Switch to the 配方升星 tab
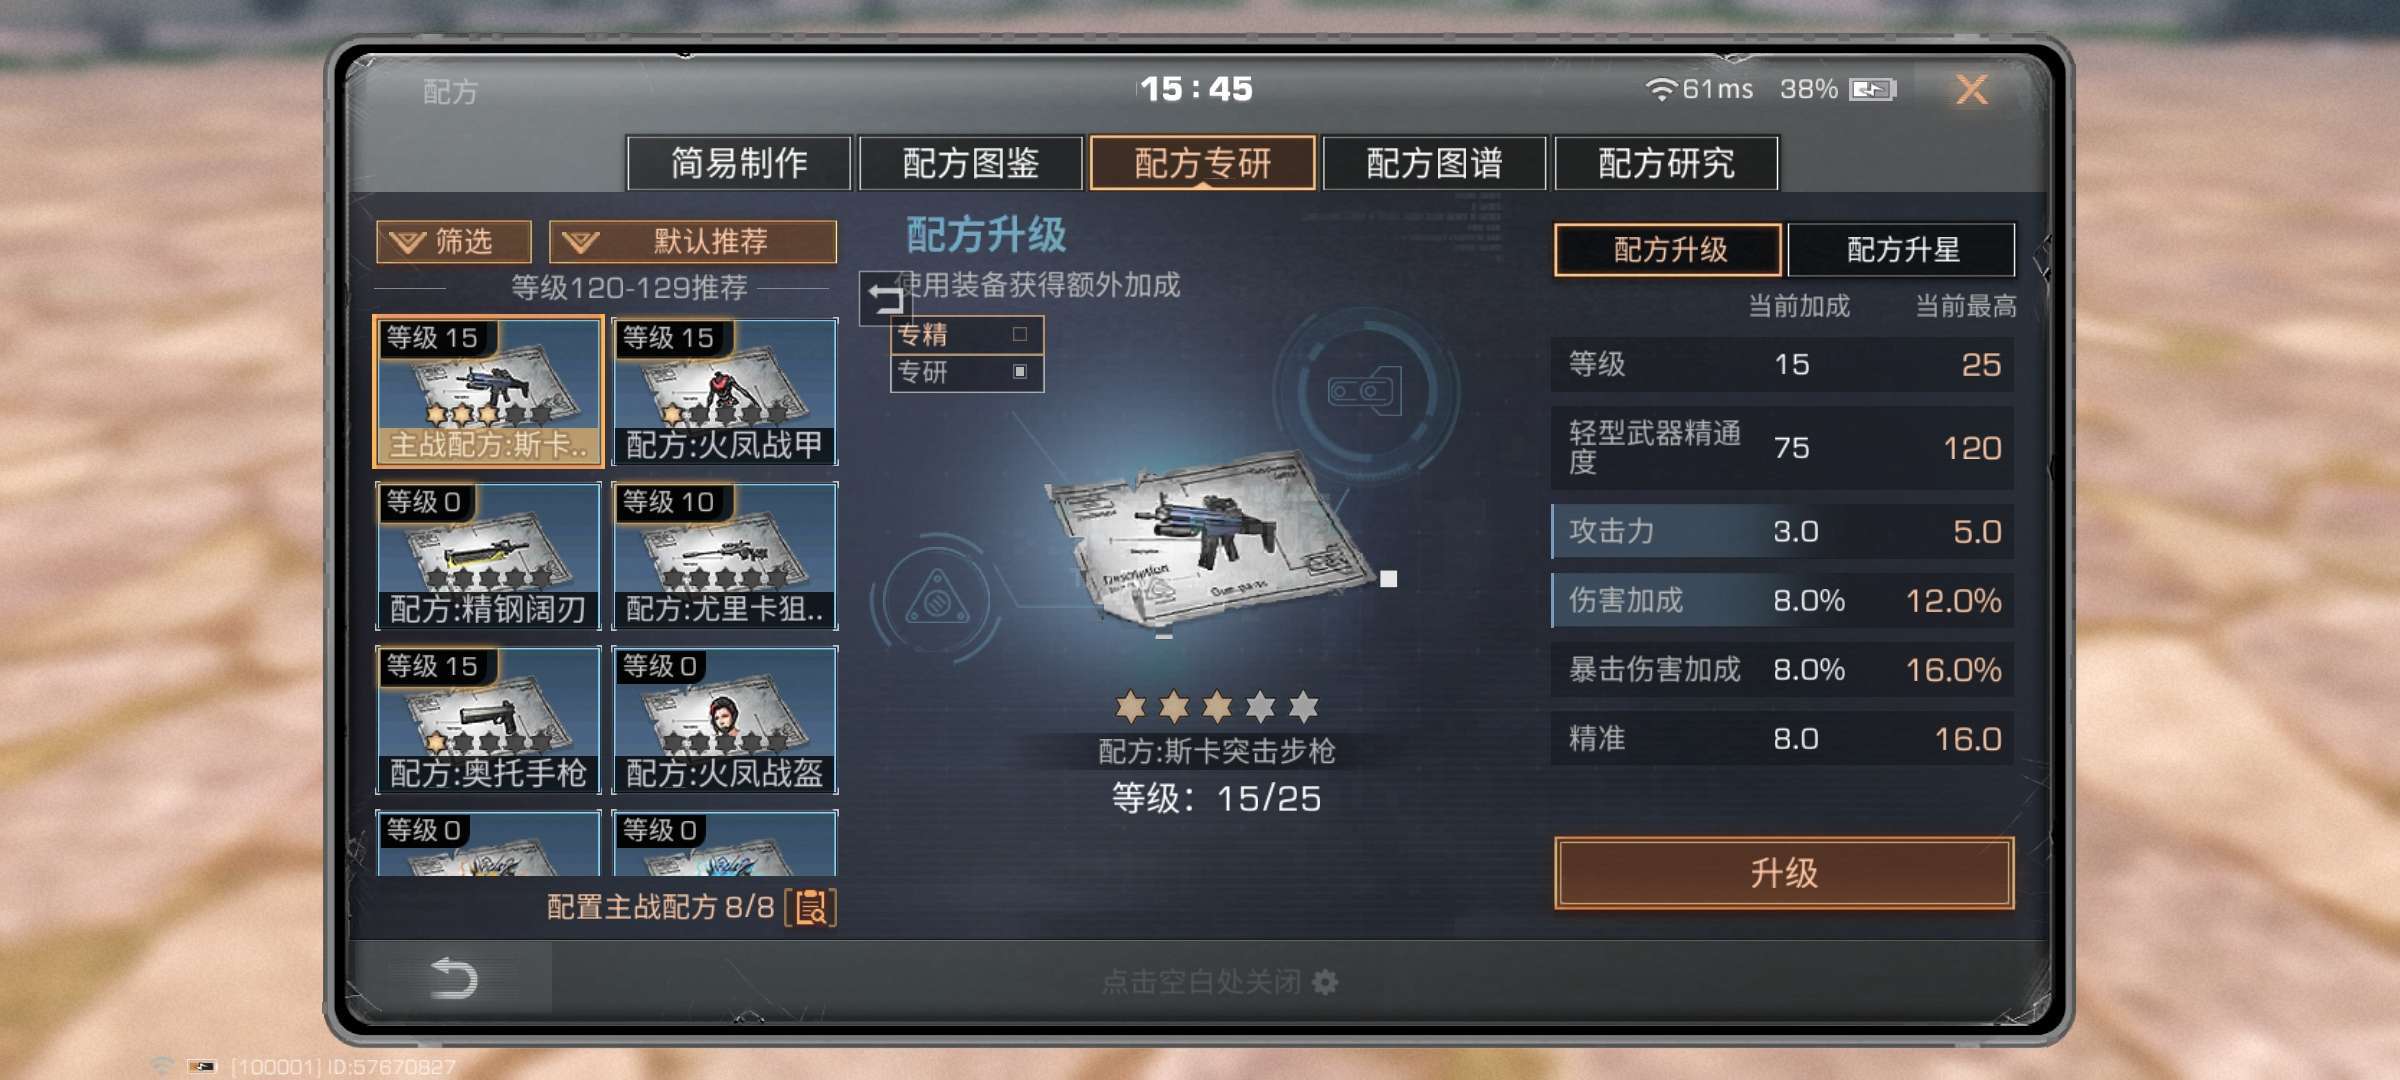This screenshot has height=1080, width=2400. click(1901, 249)
